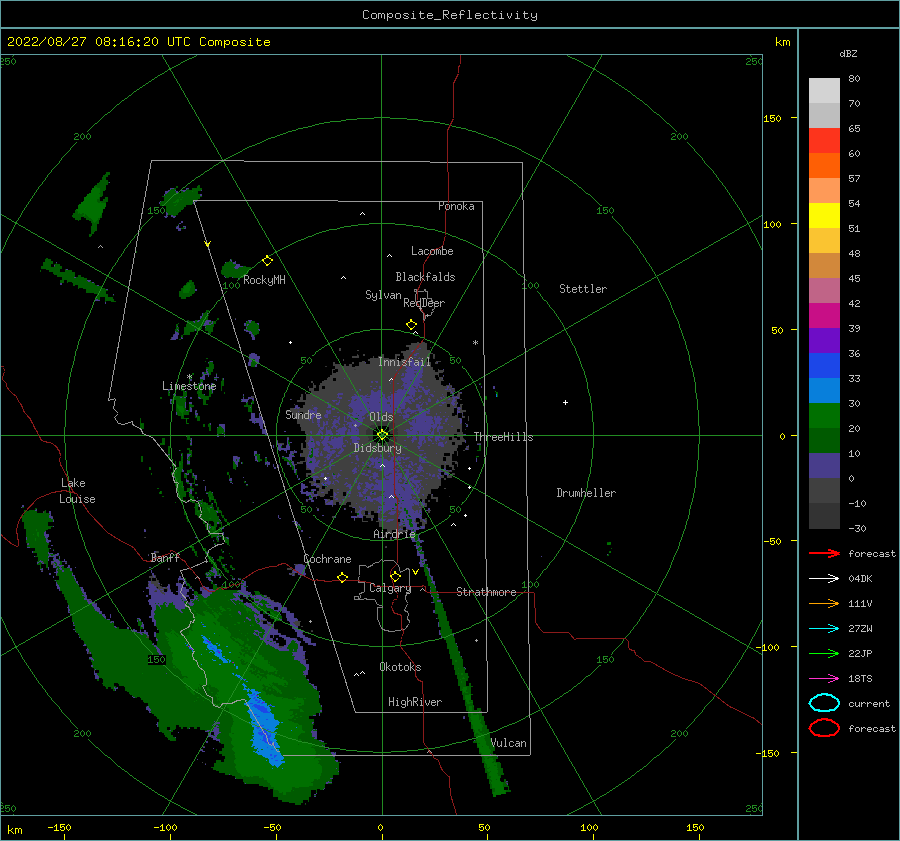Select the bright green 30–20 dBZ swatch
Image resolution: width=900 pixels, height=841 pixels.
824,415
